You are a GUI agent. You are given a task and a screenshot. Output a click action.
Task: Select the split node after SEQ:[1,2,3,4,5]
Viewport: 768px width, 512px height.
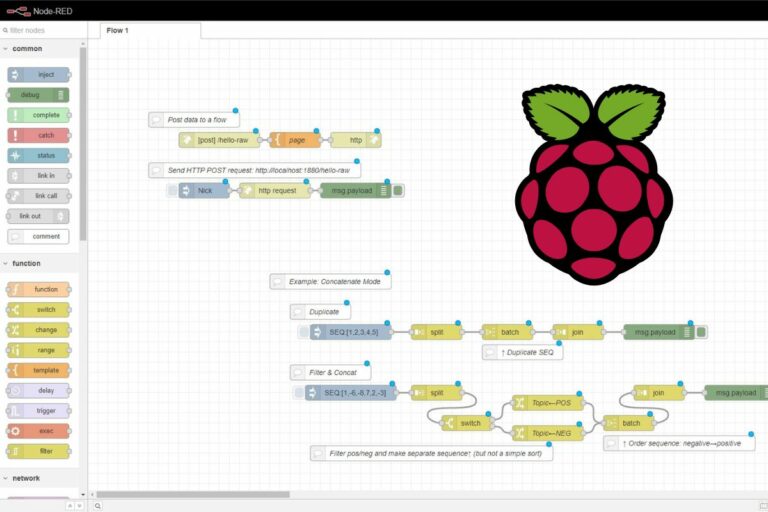(x=436, y=332)
